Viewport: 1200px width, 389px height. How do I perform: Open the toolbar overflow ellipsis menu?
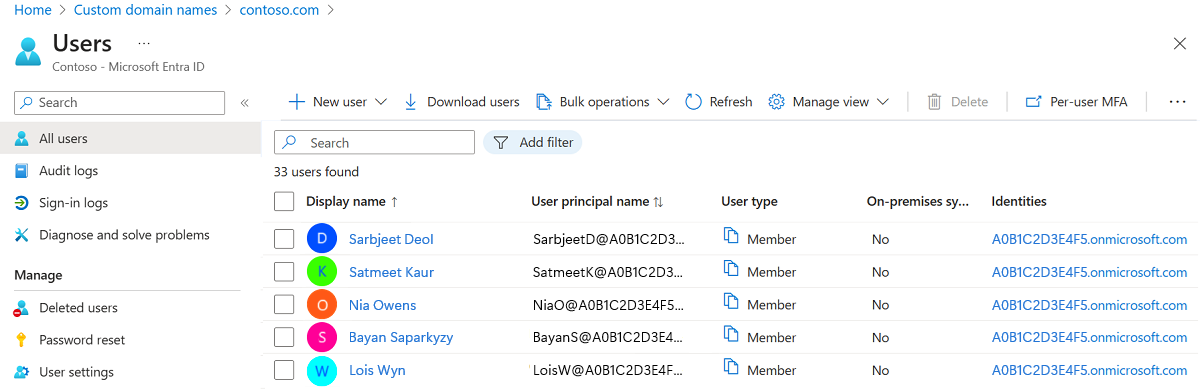1177,102
